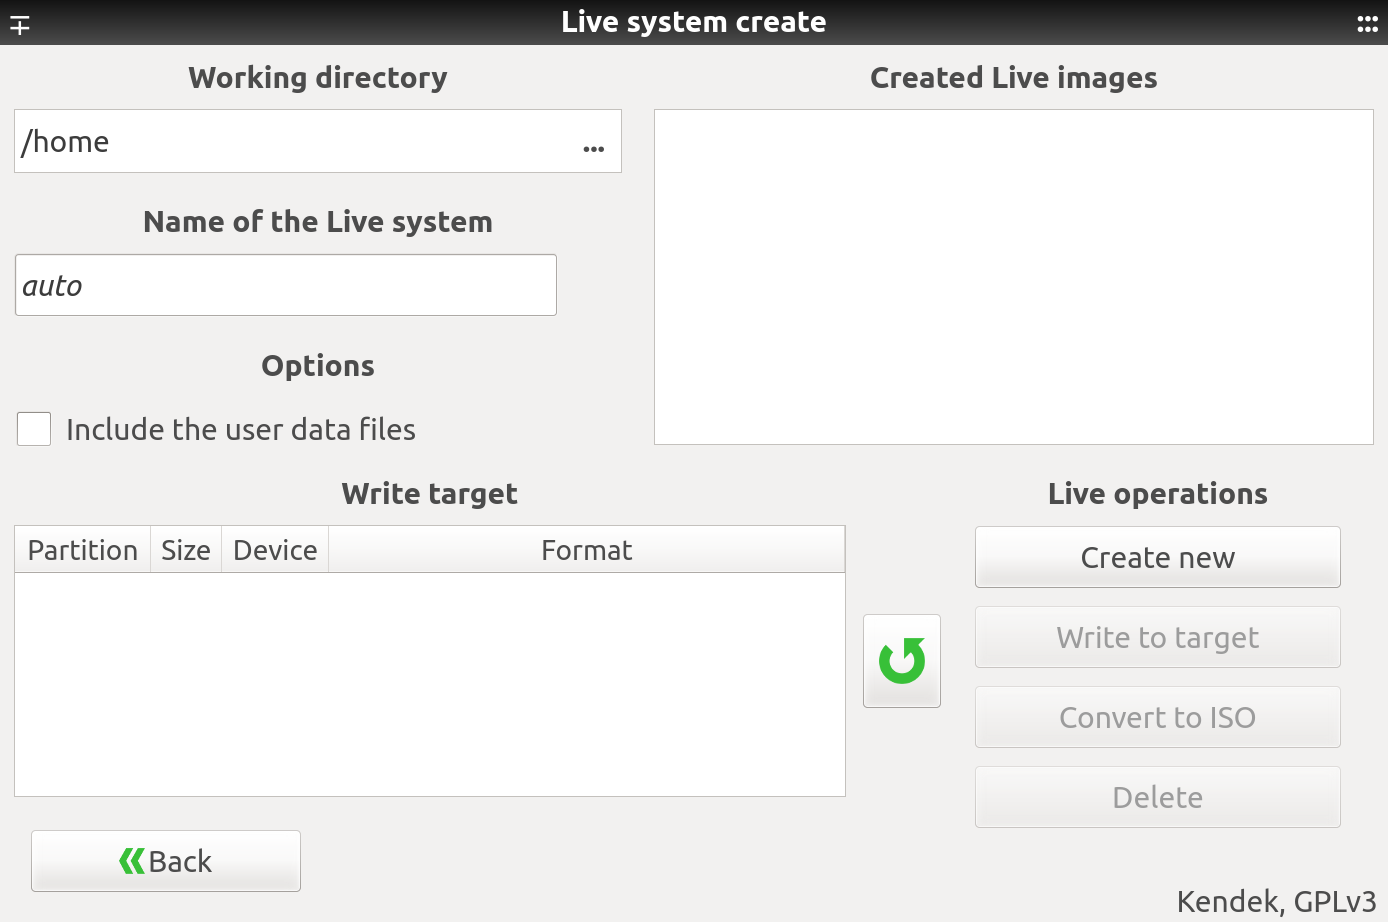The width and height of the screenshot is (1388, 922).
Task: Sort by Format column header
Action: [x=587, y=550]
